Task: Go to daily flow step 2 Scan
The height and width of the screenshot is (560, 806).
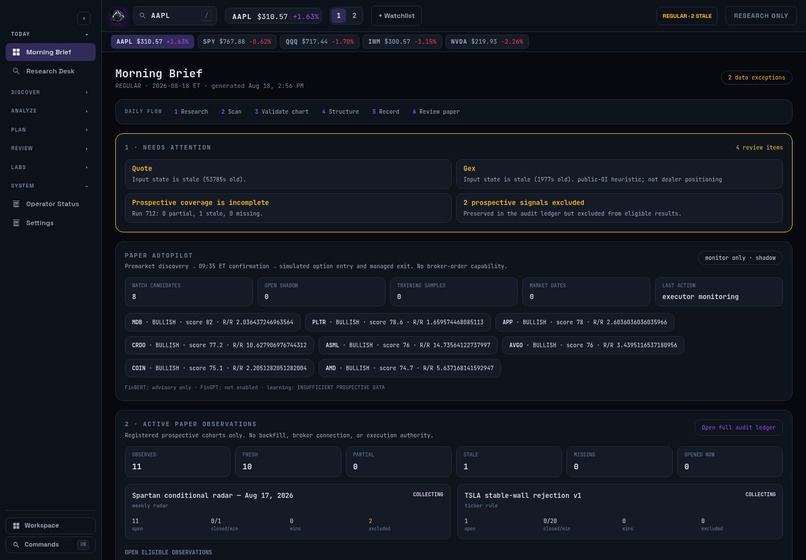Action: coord(231,112)
